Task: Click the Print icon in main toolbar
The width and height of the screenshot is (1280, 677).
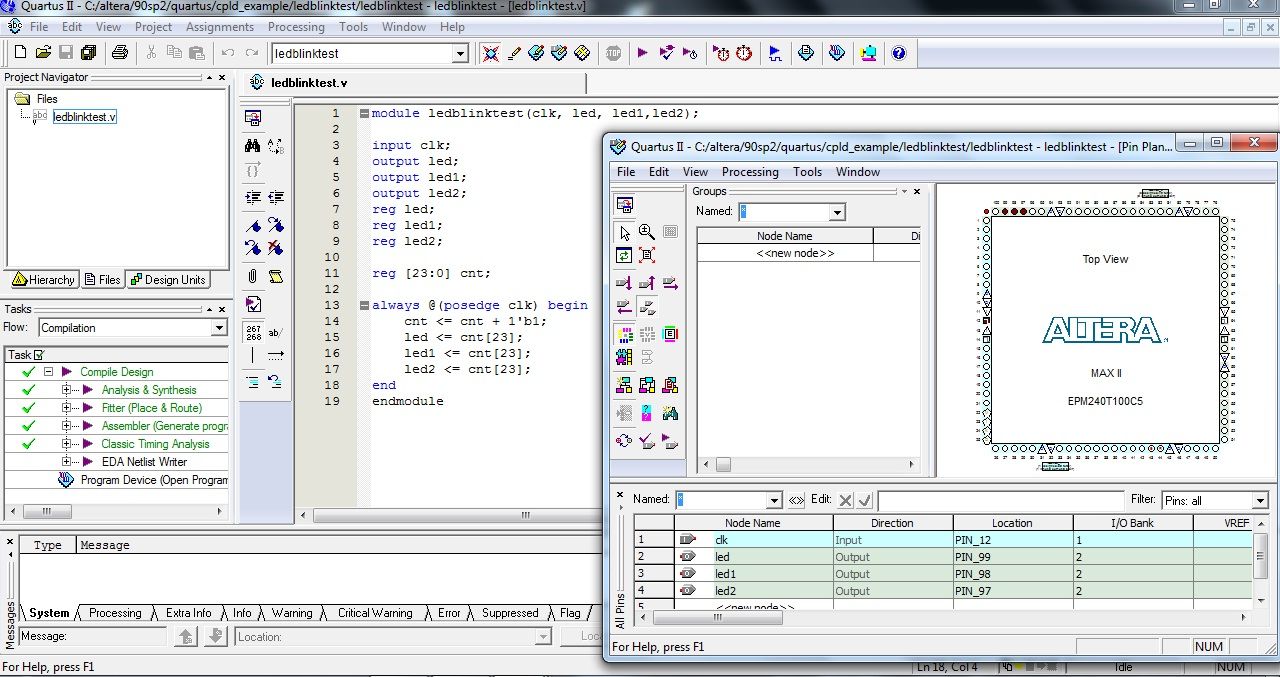Action: pyautogui.click(x=120, y=53)
